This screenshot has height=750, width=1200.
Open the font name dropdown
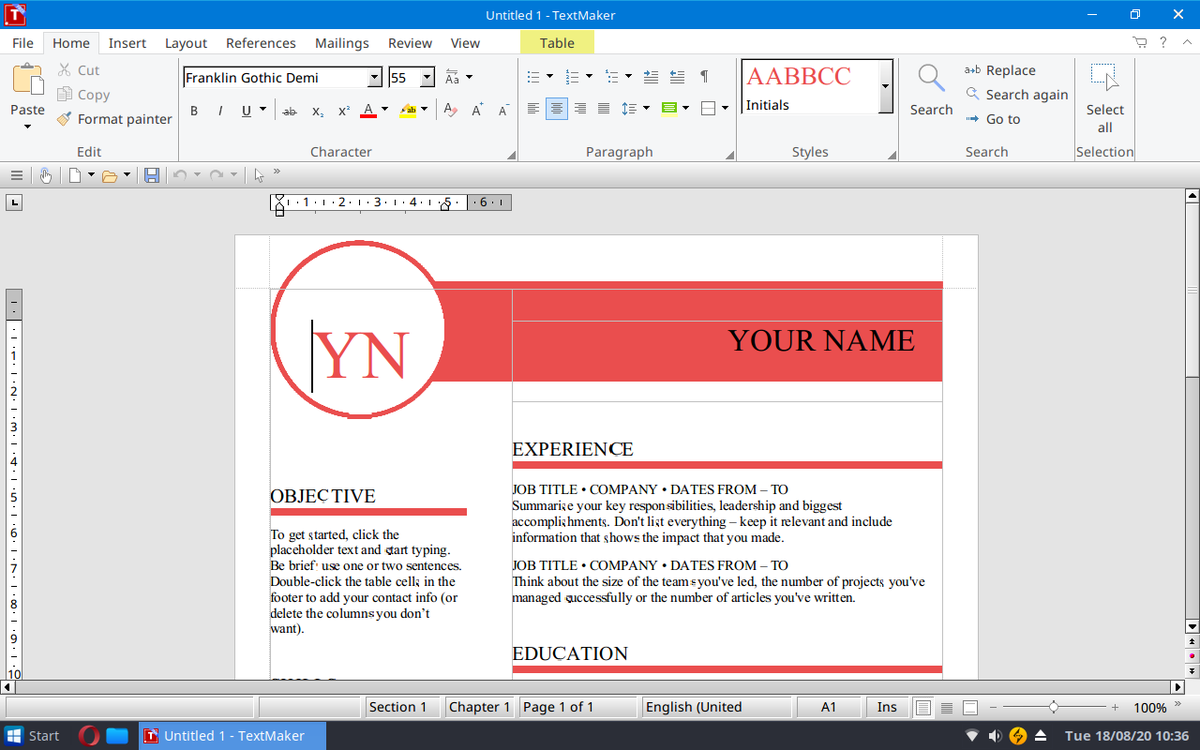coord(375,76)
